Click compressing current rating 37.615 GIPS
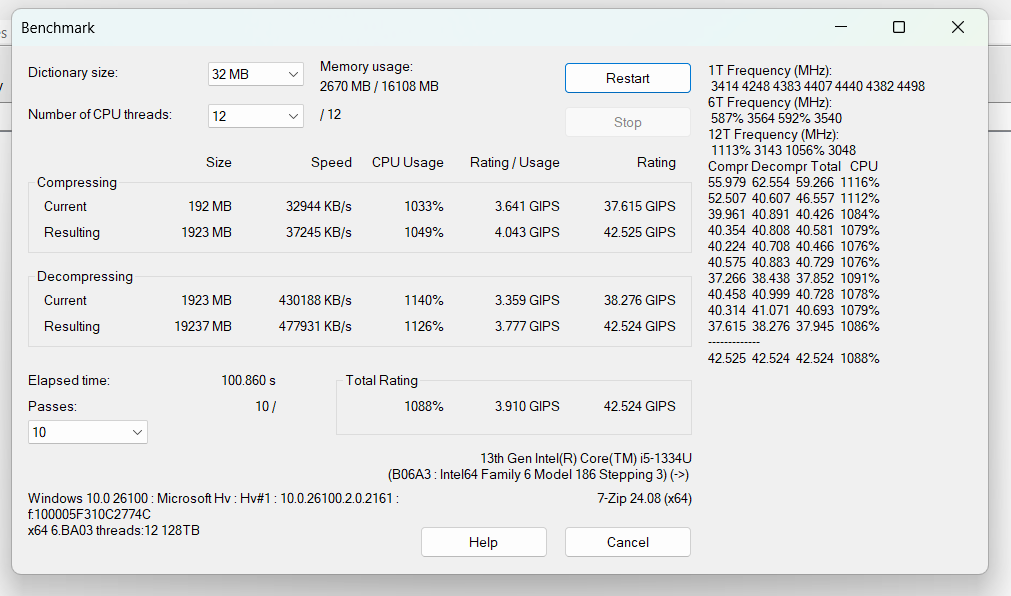The height and width of the screenshot is (596, 1011). [x=640, y=206]
